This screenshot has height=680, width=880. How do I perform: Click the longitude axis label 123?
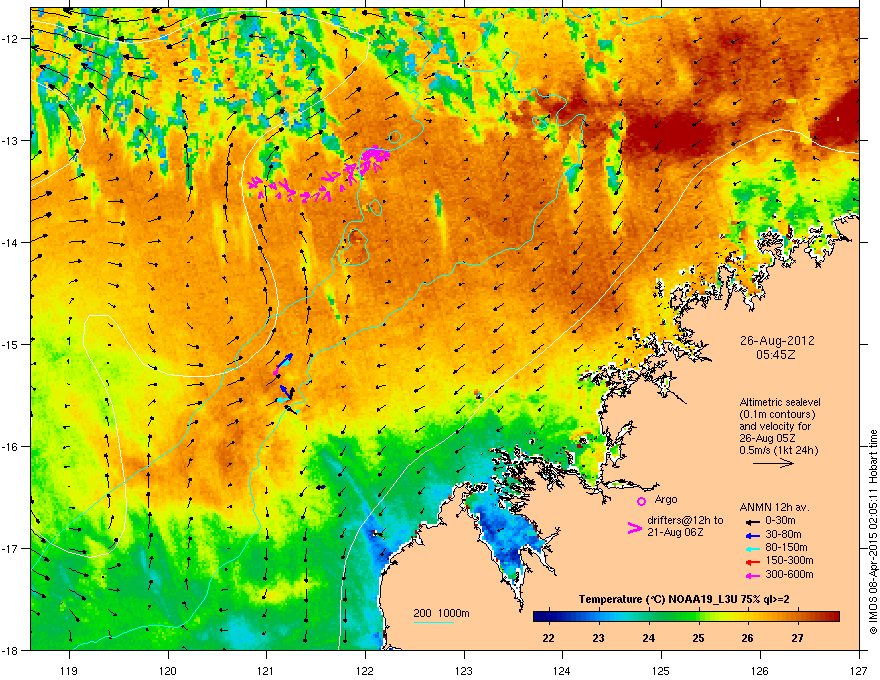coord(464,670)
